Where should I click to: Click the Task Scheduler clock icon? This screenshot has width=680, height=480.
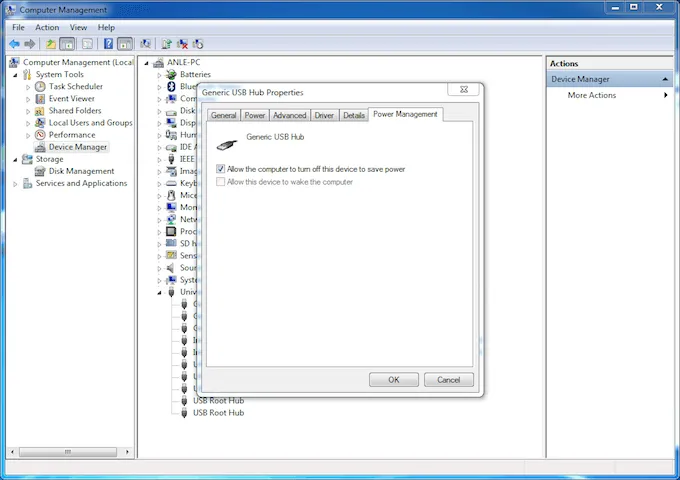pos(40,87)
